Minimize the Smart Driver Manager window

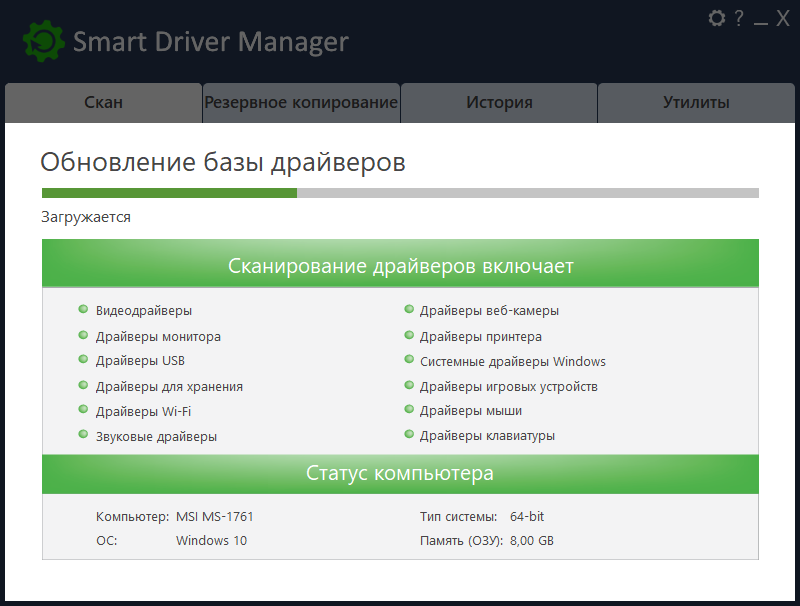pyautogui.click(x=761, y=19)
